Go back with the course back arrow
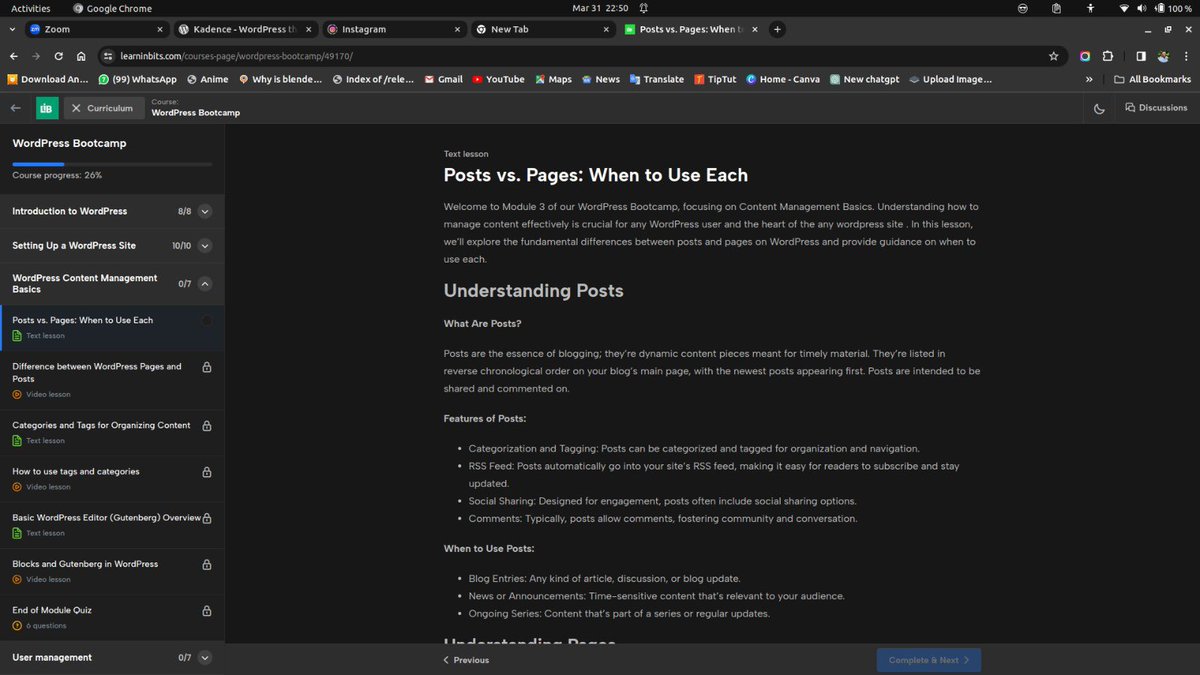 tap(15, 108)
